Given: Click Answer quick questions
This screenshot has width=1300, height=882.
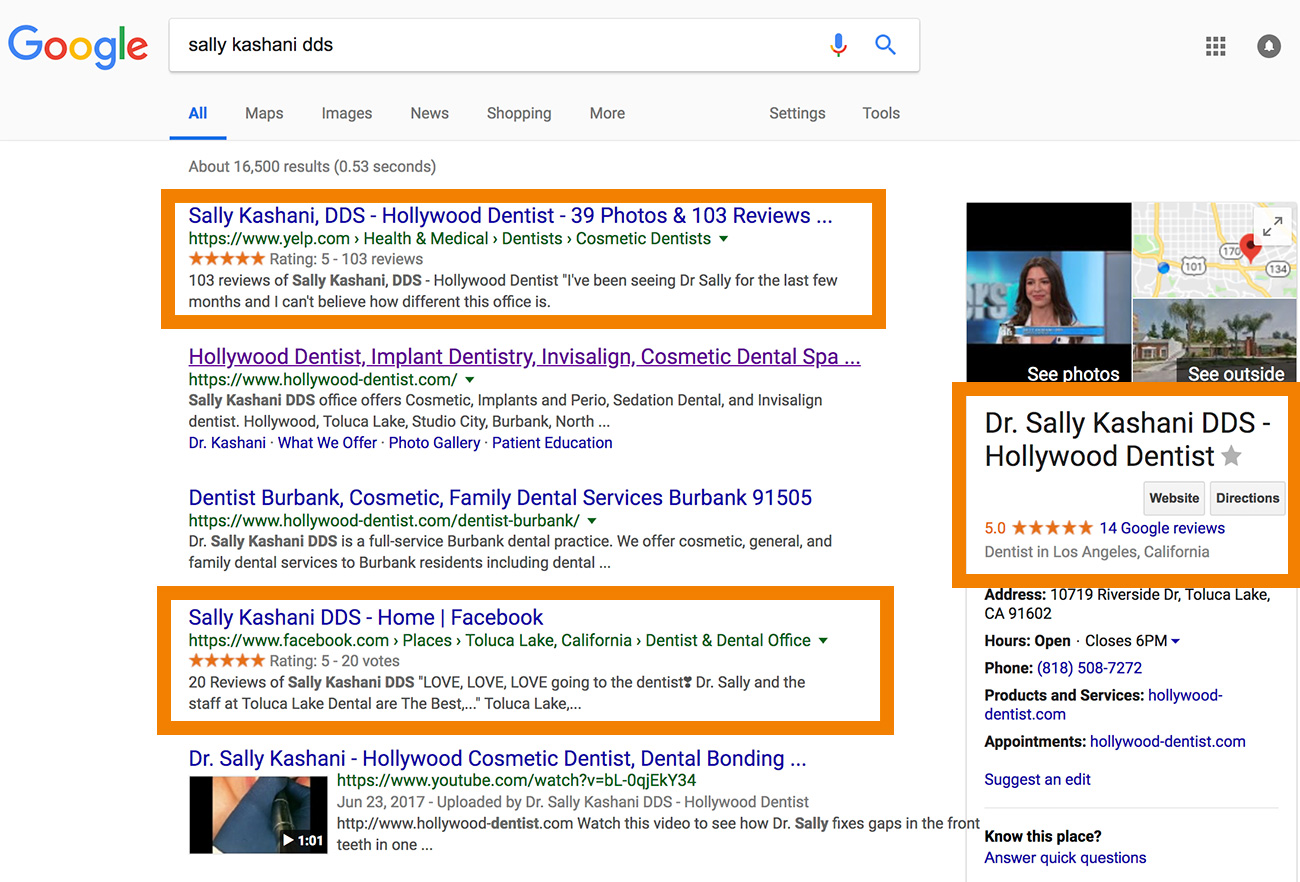Looking at the screenshot, I should point(1065,858).
